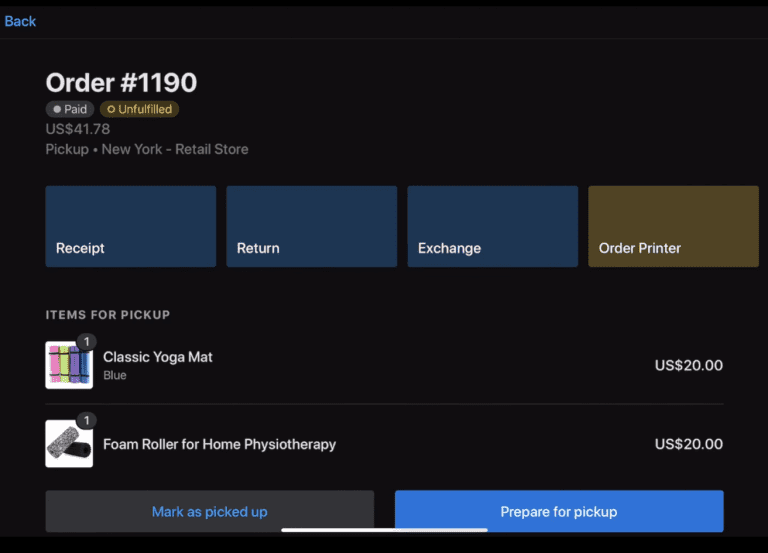The height and width of the screenshot is (553, 768).
Task: Select Foam Roller for Home Physiotherapy item
Action: [219, 444]
